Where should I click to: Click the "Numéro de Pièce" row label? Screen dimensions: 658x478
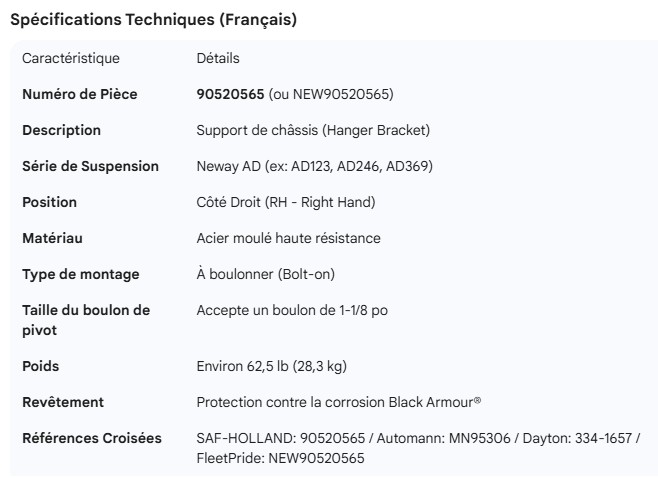pyautogui.click(x=80, y=94)
